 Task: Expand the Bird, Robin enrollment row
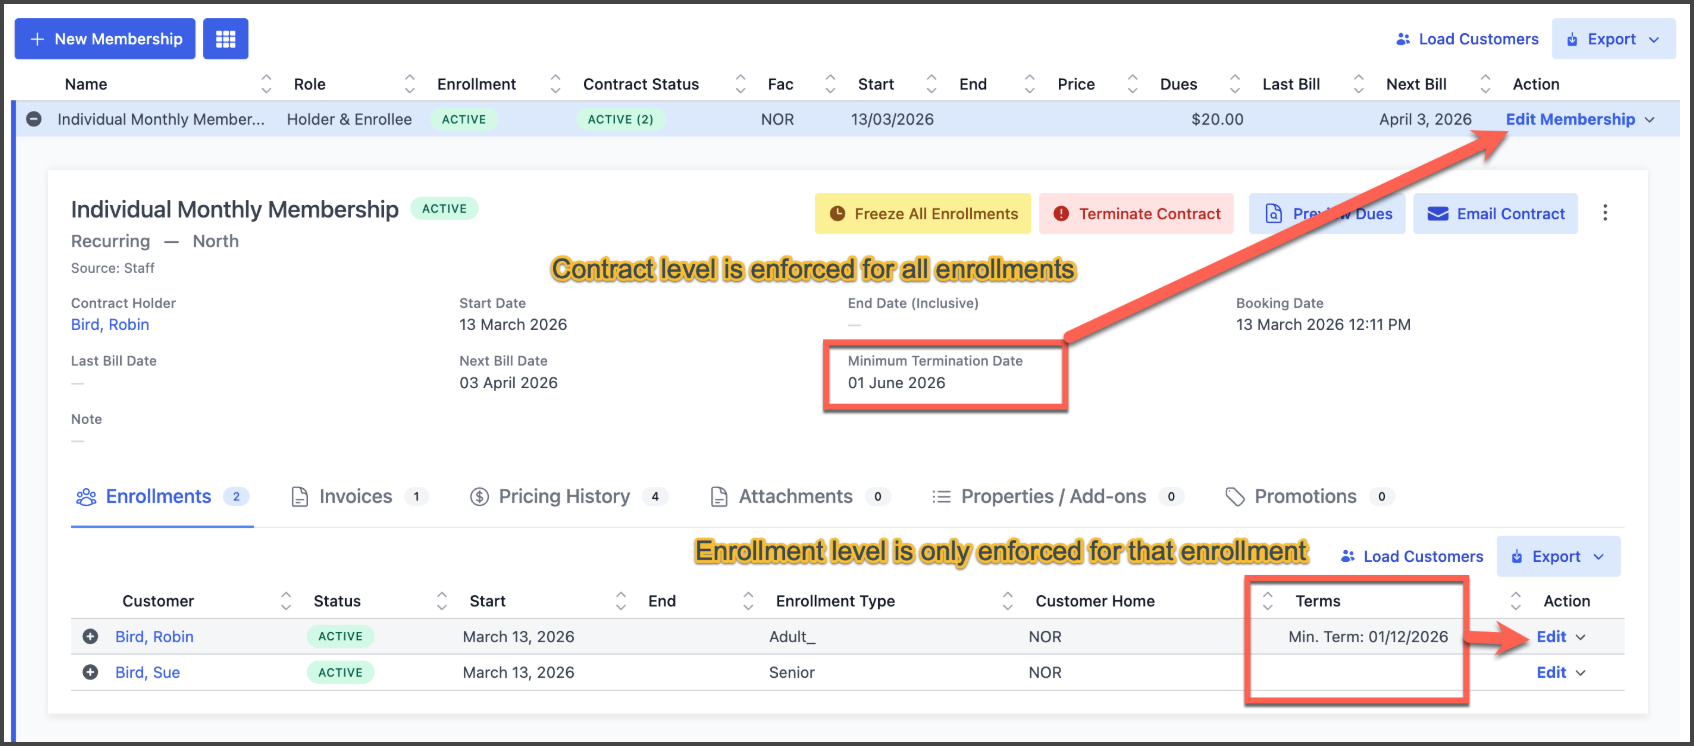point(90,637)
